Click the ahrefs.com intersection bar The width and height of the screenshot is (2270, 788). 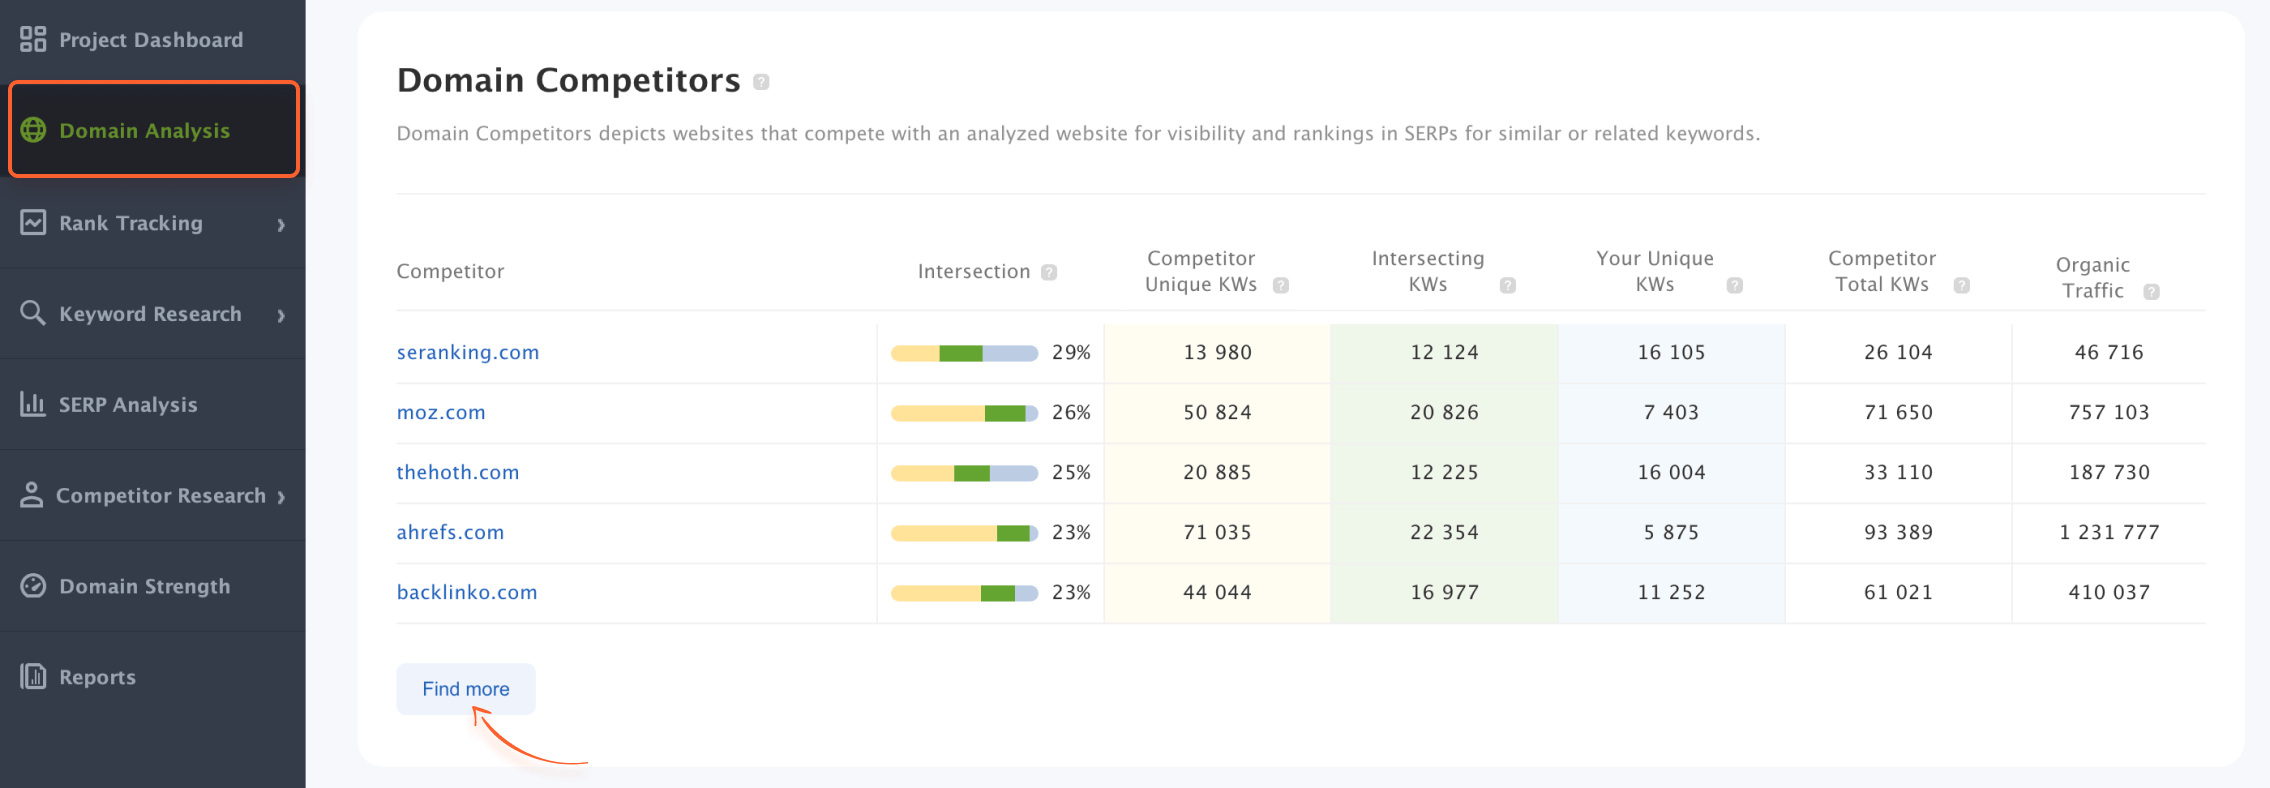(x=964, y=533)
